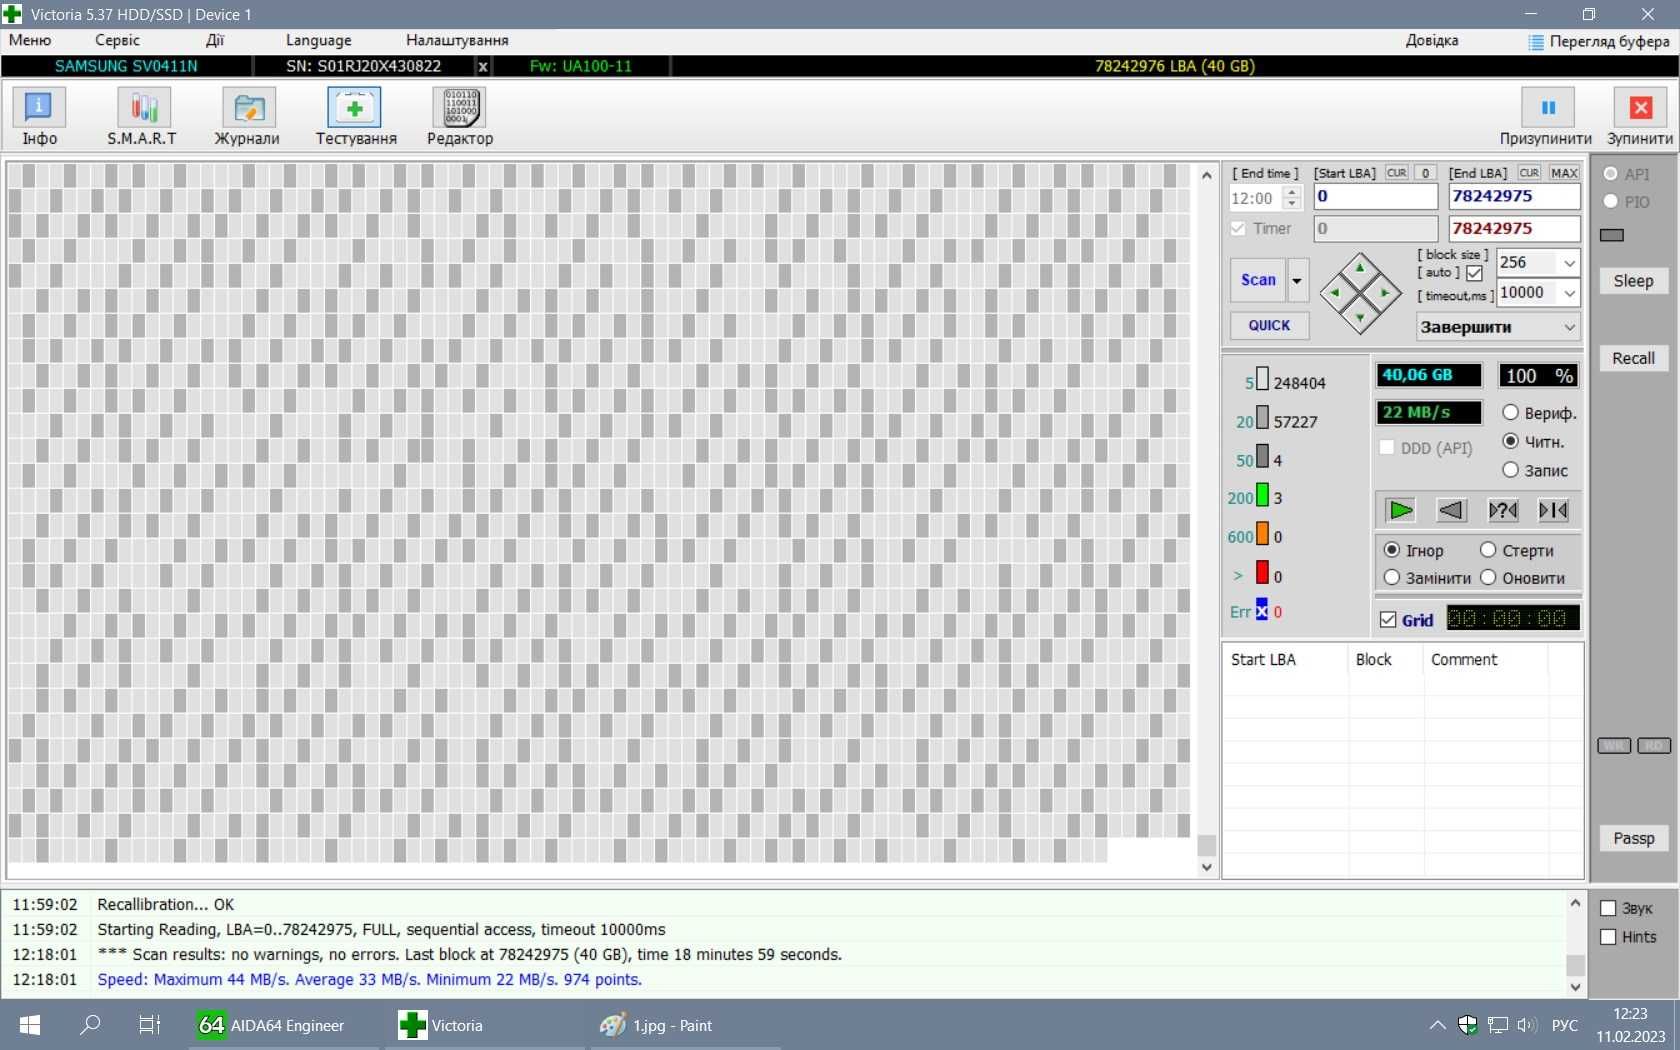Select the Оновити refresh action
Screen dimensions: 1680x1050
[x=1488, y=577]
